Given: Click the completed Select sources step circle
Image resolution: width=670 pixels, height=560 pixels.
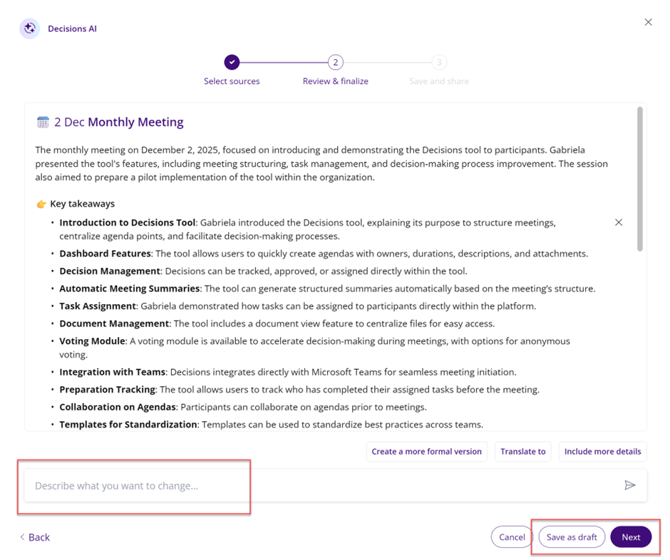Looking at the screenshot, I should 232,62.
